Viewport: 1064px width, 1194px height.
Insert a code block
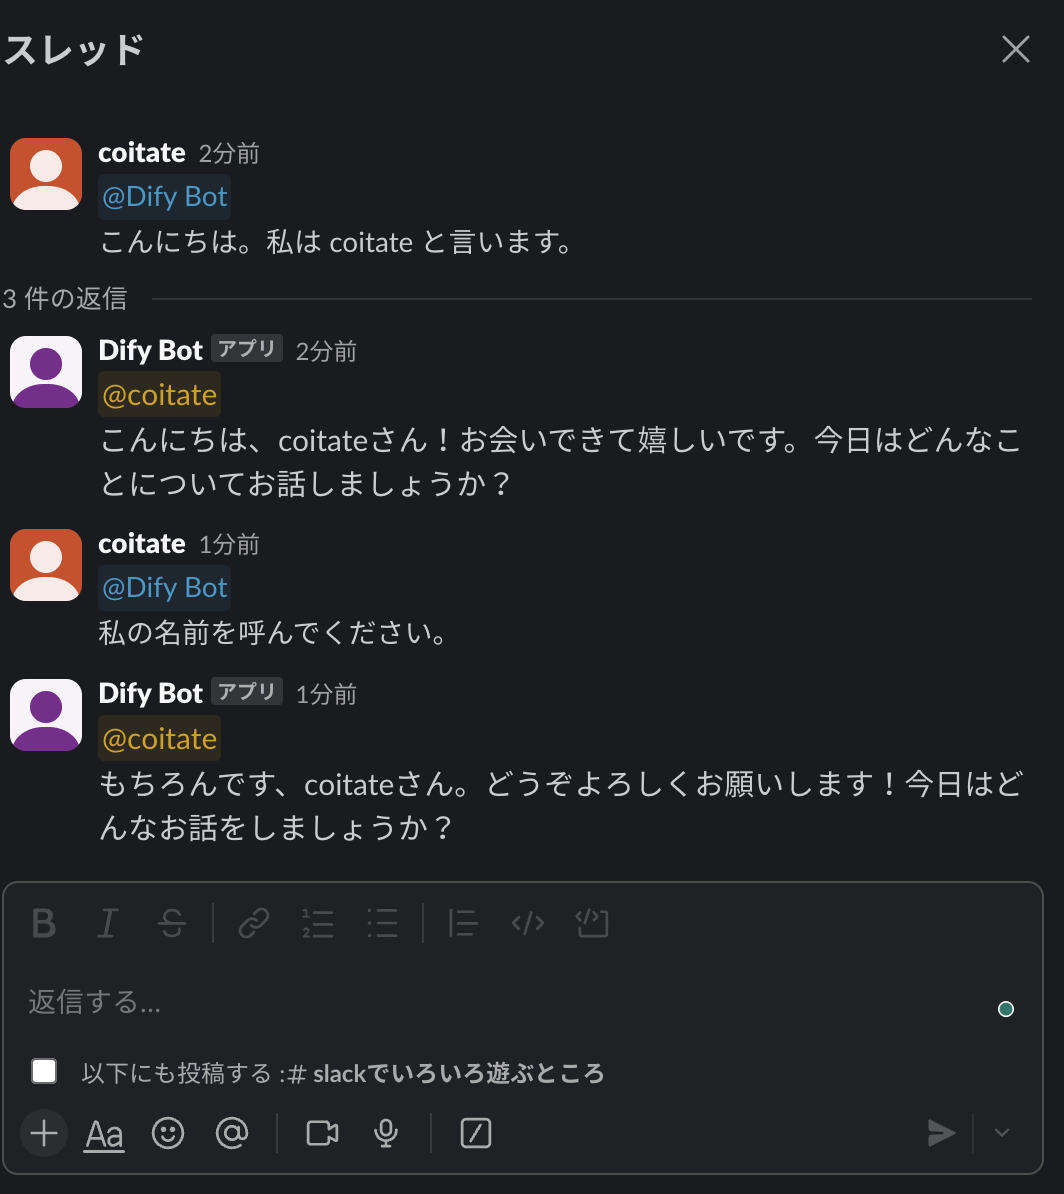pos(592,923)
